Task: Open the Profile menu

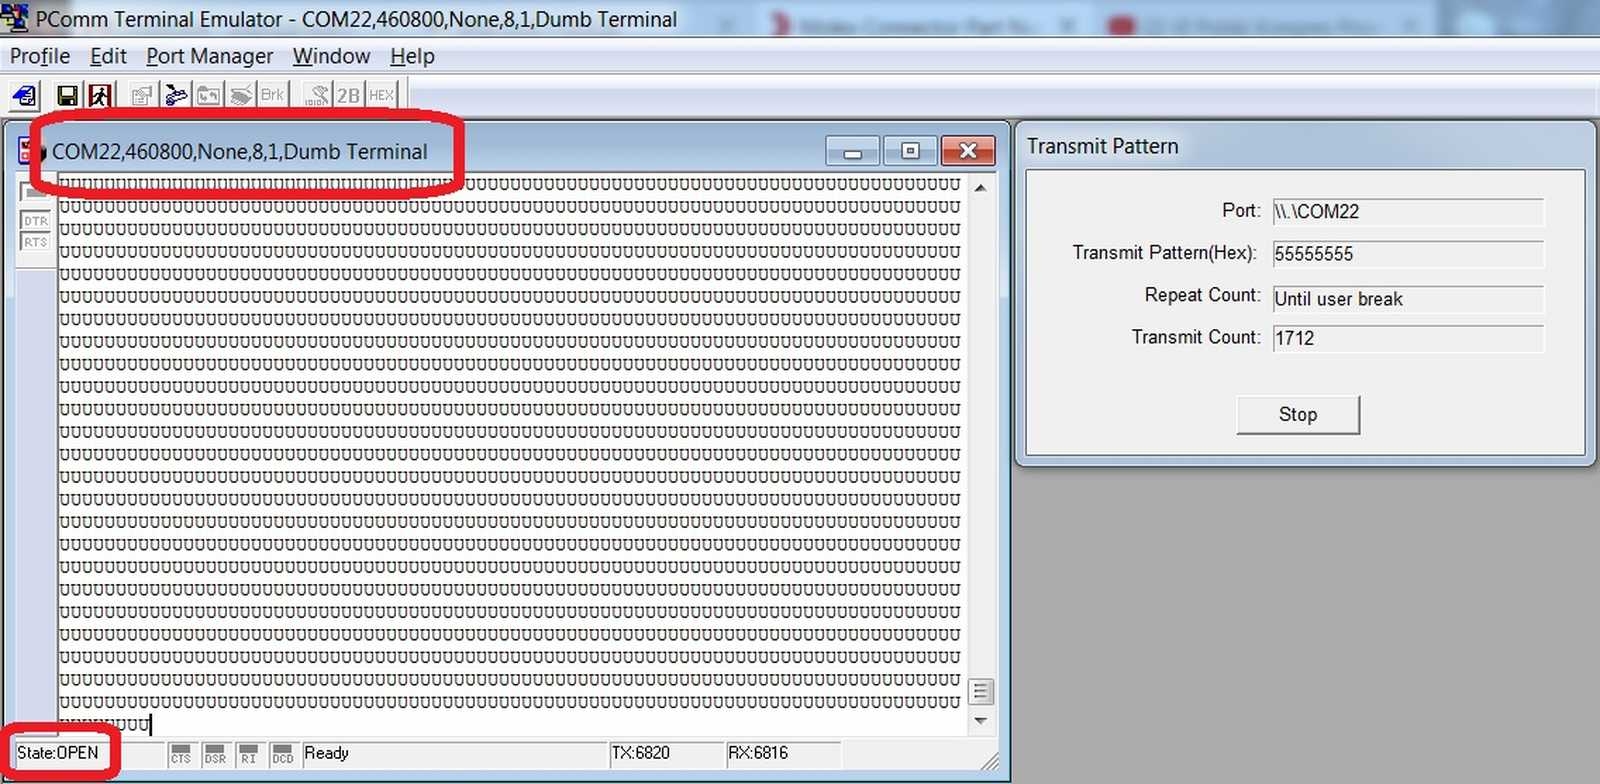Action: point(40,56)
